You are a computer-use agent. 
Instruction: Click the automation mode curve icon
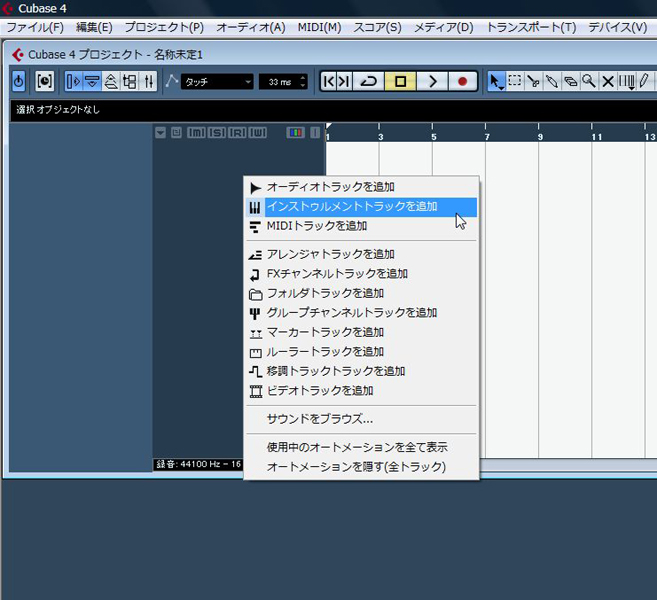coord(171,80)
